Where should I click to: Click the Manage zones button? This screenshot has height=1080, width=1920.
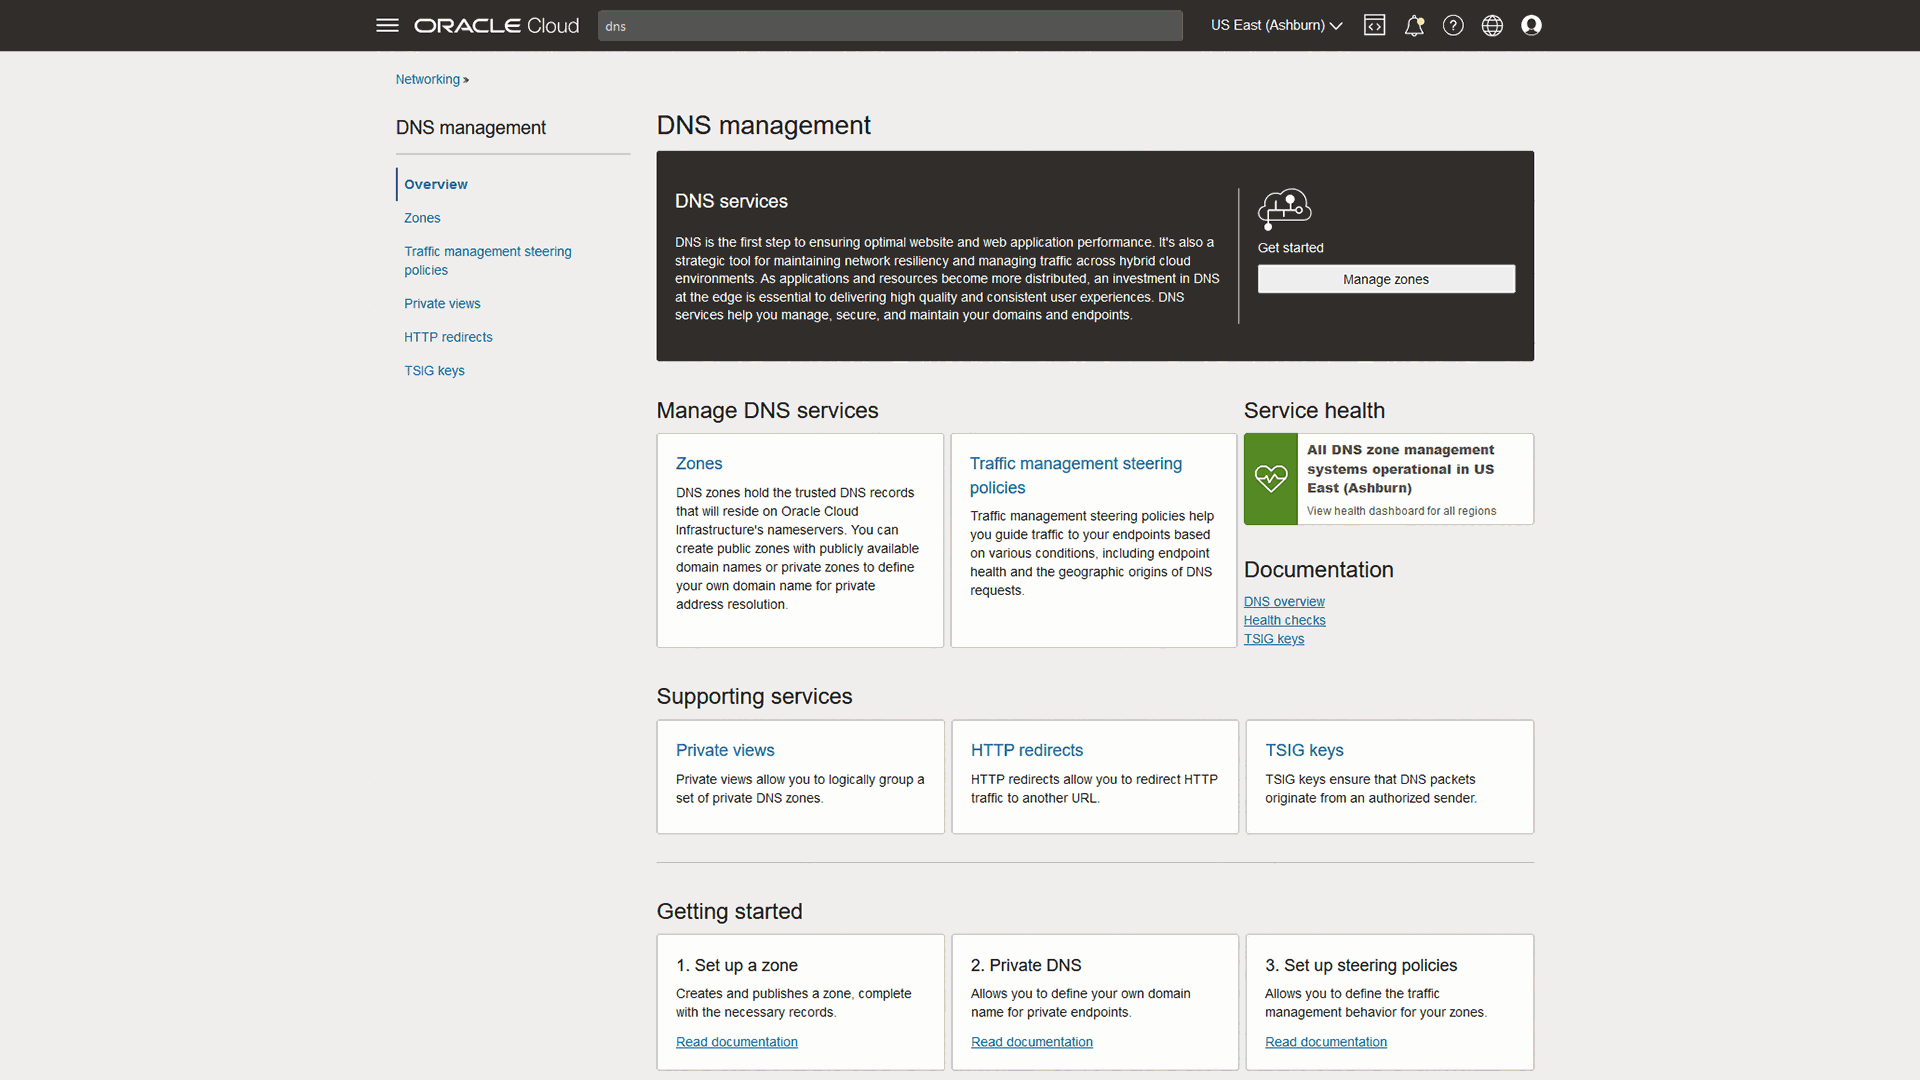[1386, 279]
